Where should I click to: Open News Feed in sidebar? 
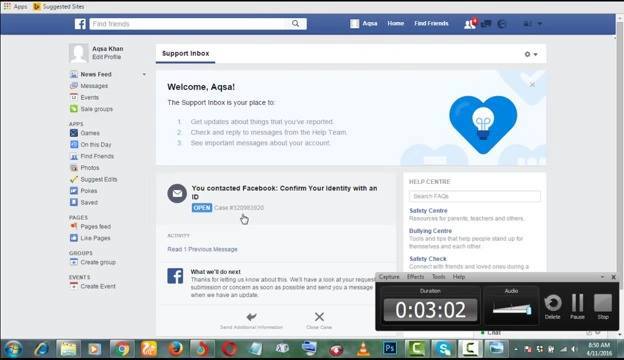(x=96, y=74)
